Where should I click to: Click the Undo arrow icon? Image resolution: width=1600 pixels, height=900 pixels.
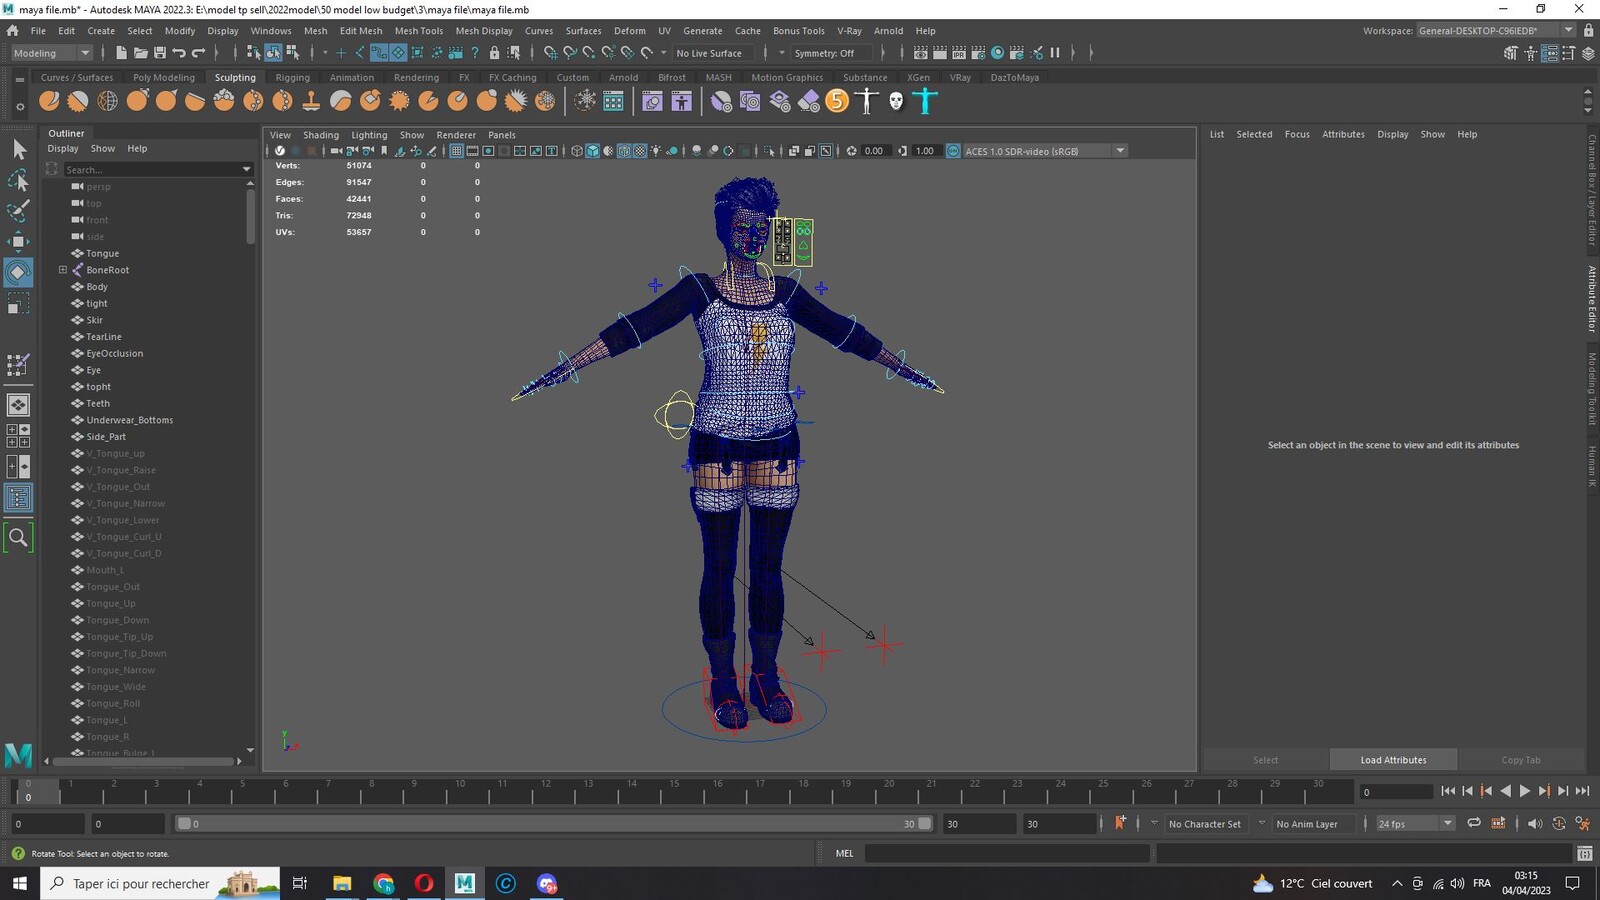click(179, 53)
